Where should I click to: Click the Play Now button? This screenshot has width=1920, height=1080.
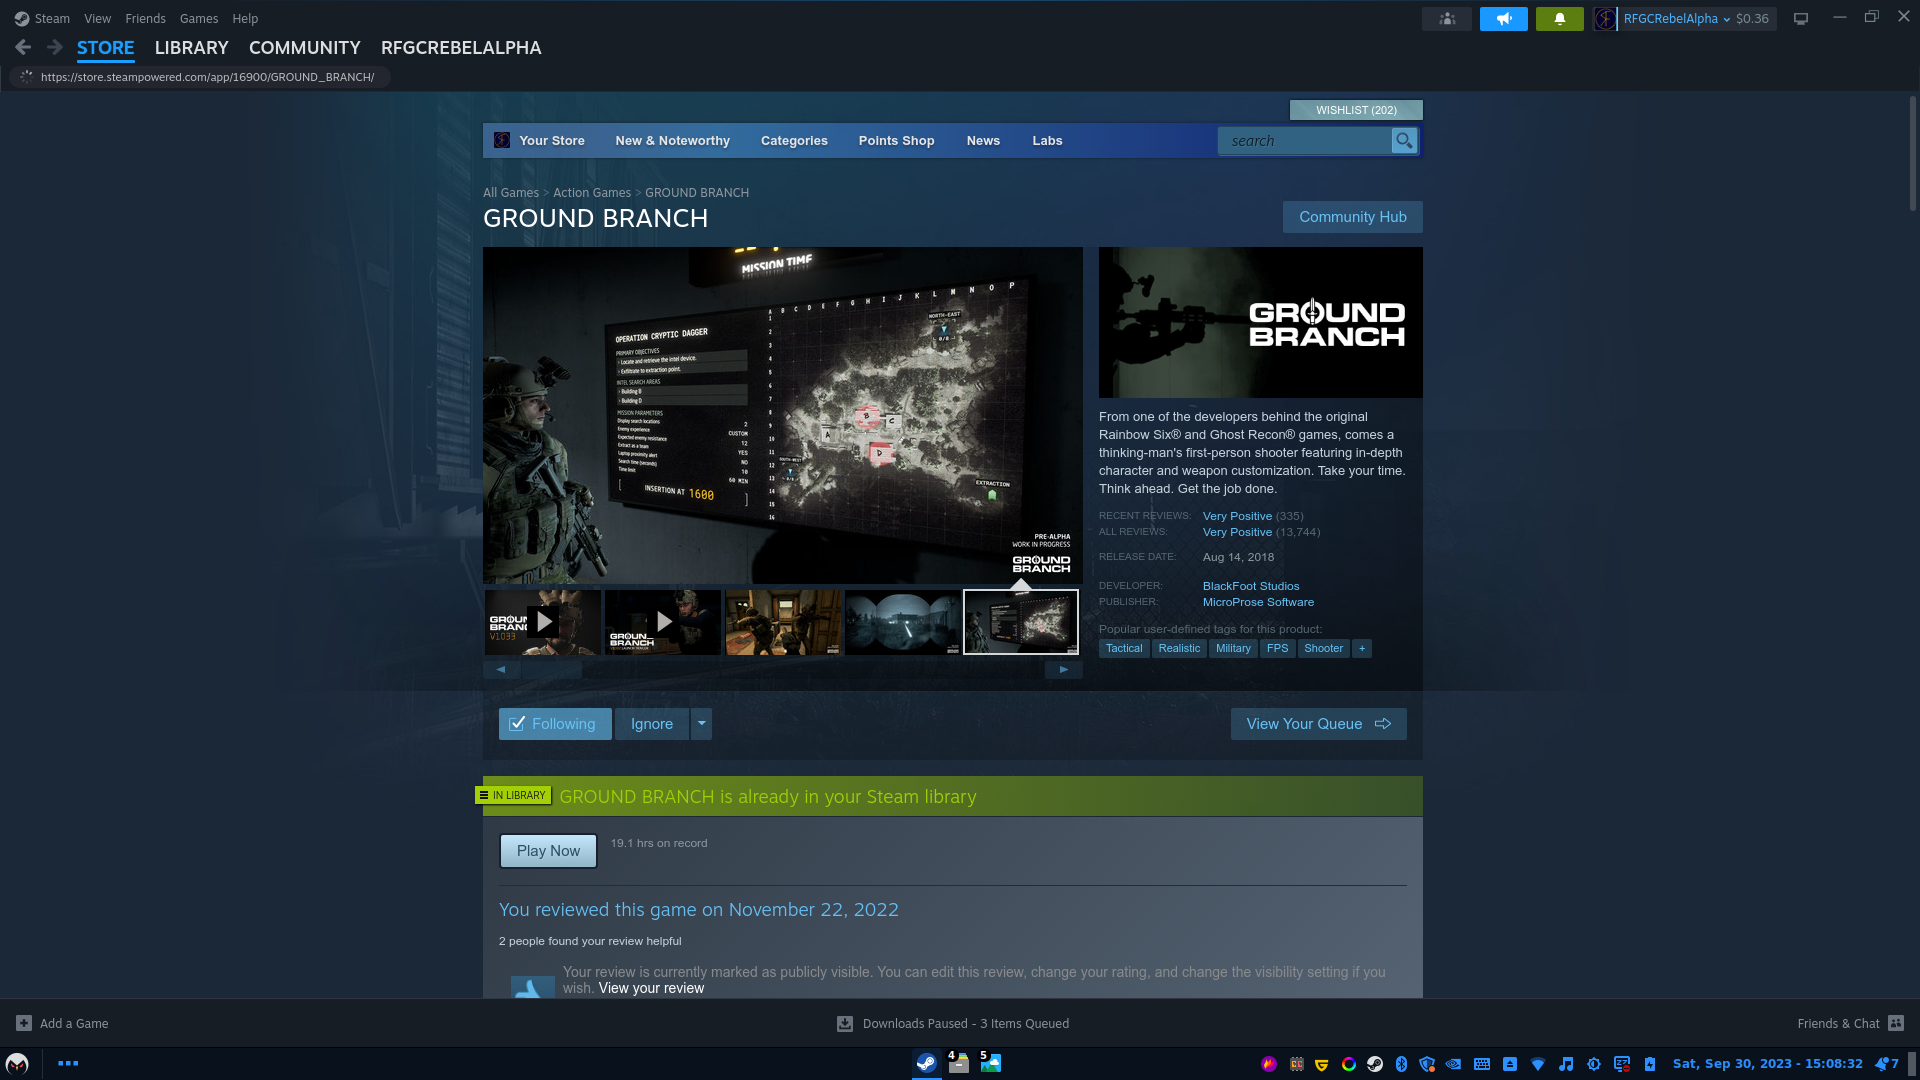click(548, 851)
